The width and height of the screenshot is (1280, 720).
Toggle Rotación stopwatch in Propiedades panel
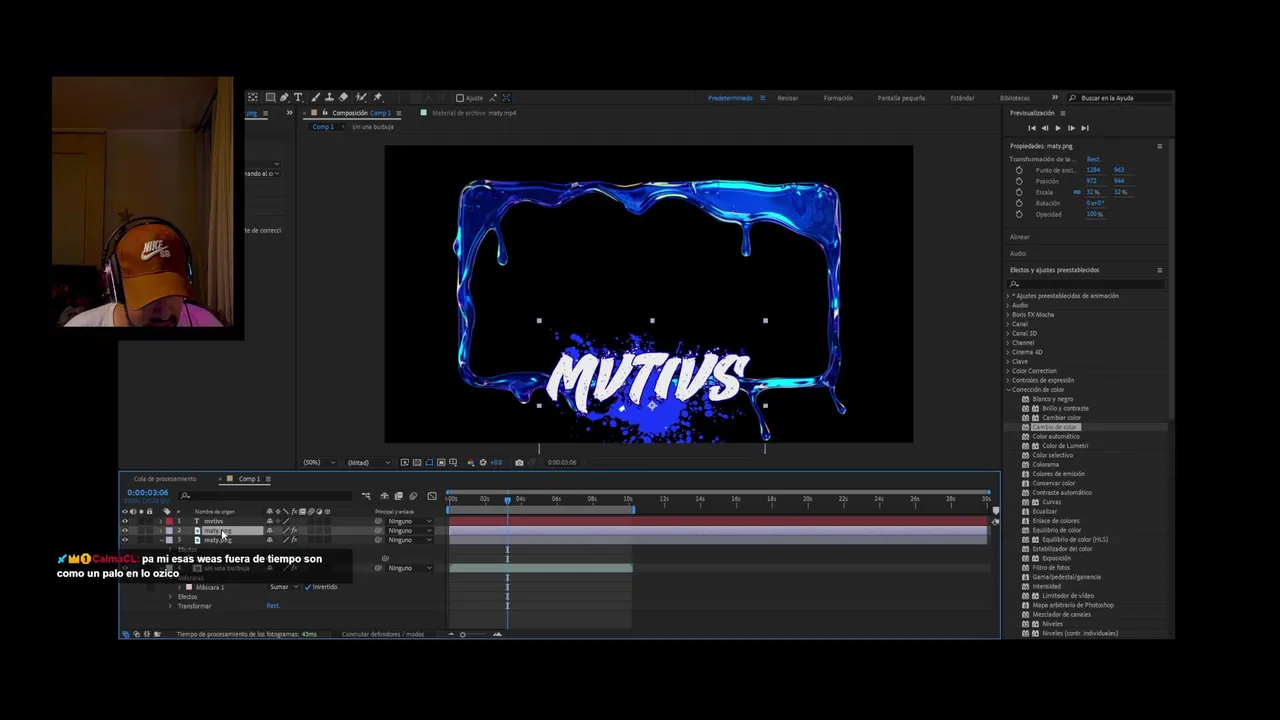point(1019,203)
